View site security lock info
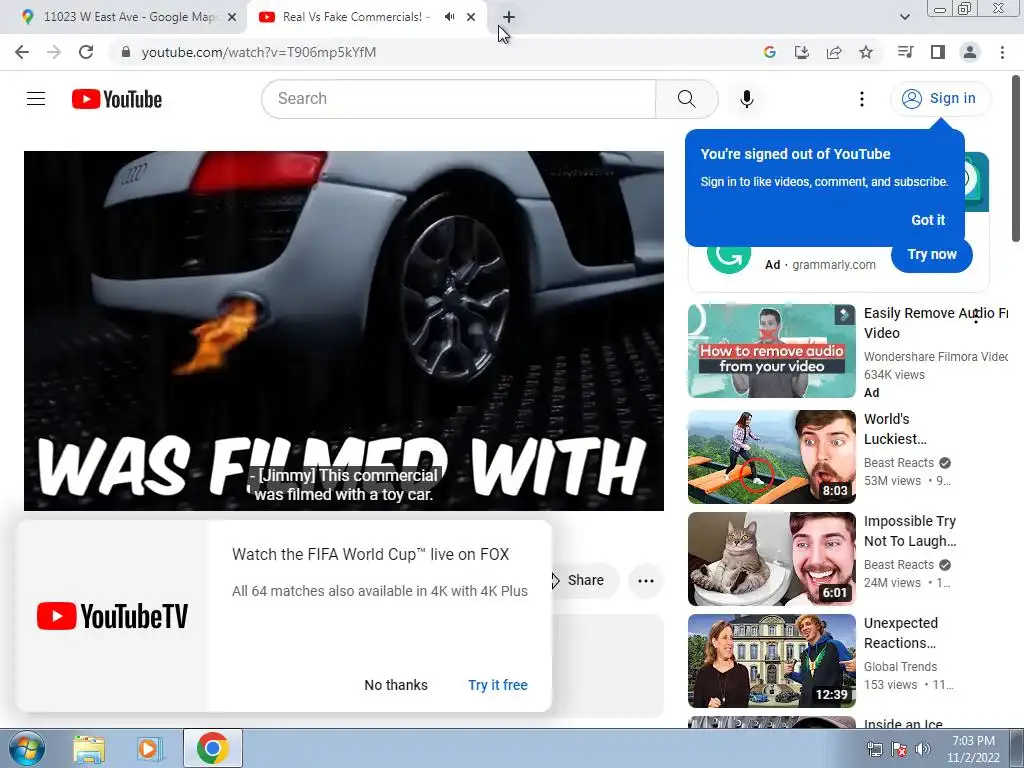The width and height of the screenshot is (1024, 768). click(x=126, y=52)
